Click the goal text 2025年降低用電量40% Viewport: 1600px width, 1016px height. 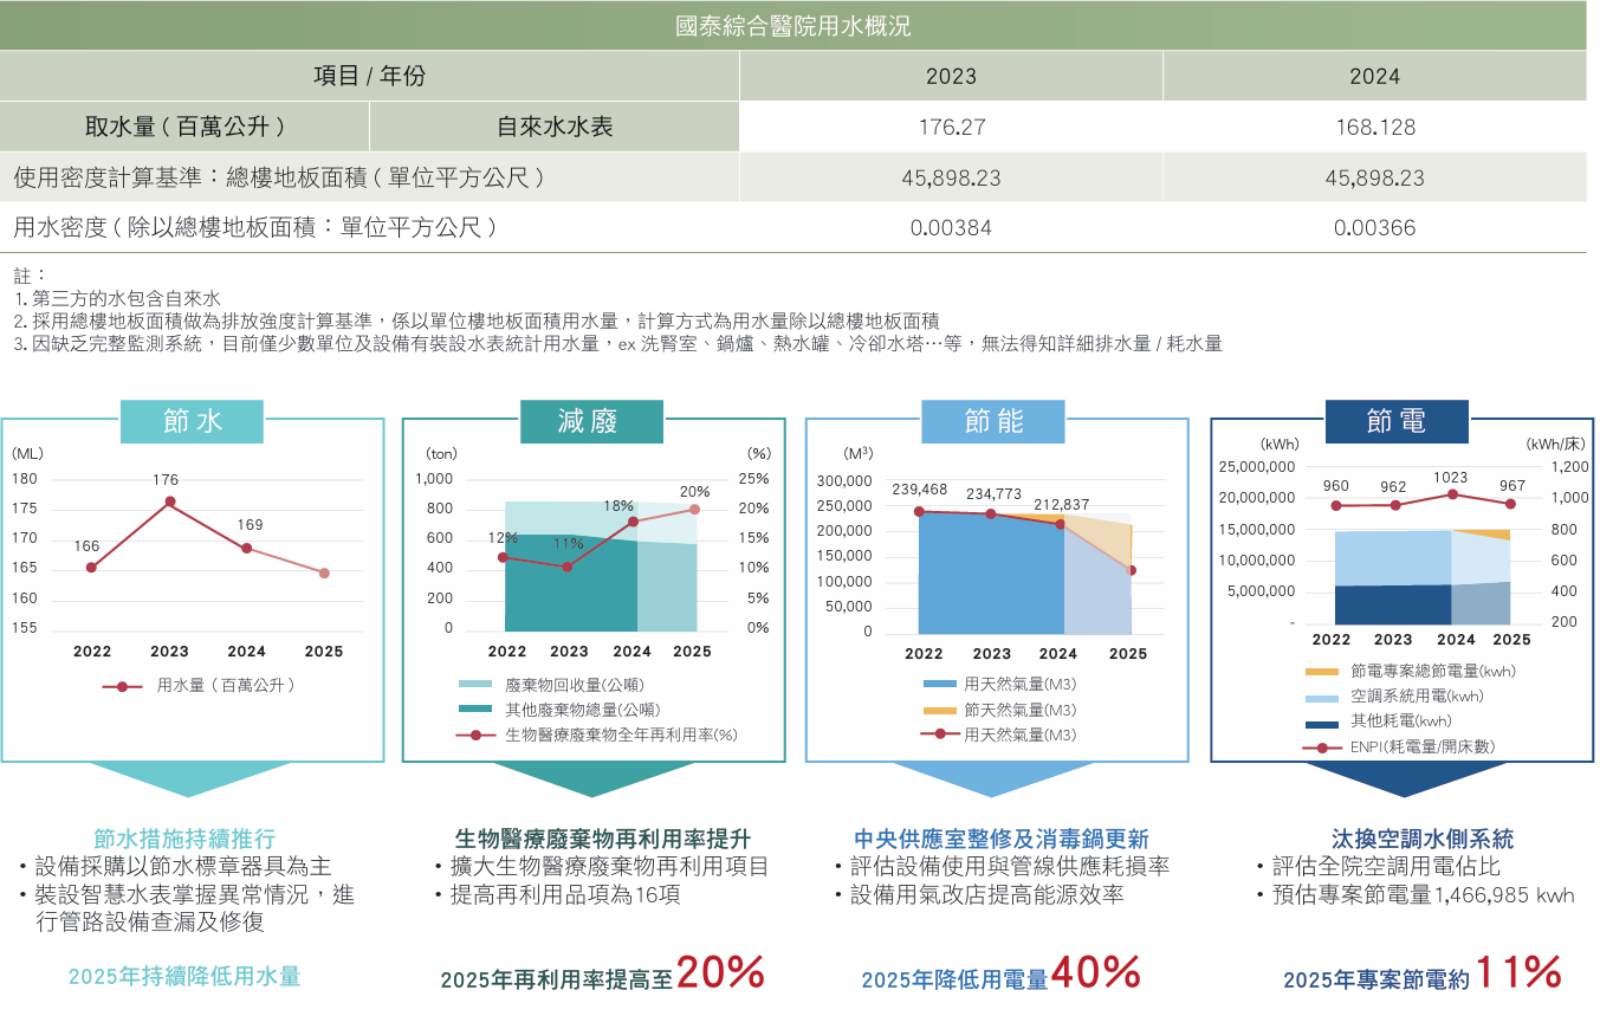point(1001,973)
